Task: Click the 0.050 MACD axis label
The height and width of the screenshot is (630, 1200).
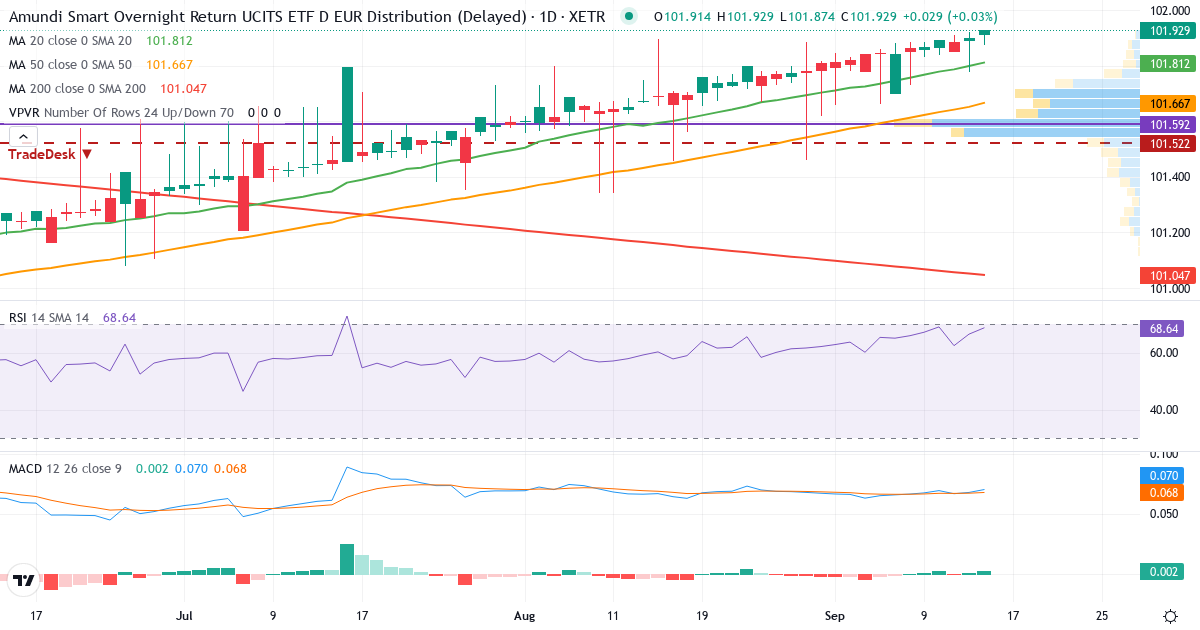Action: [x=1163, y=514]
